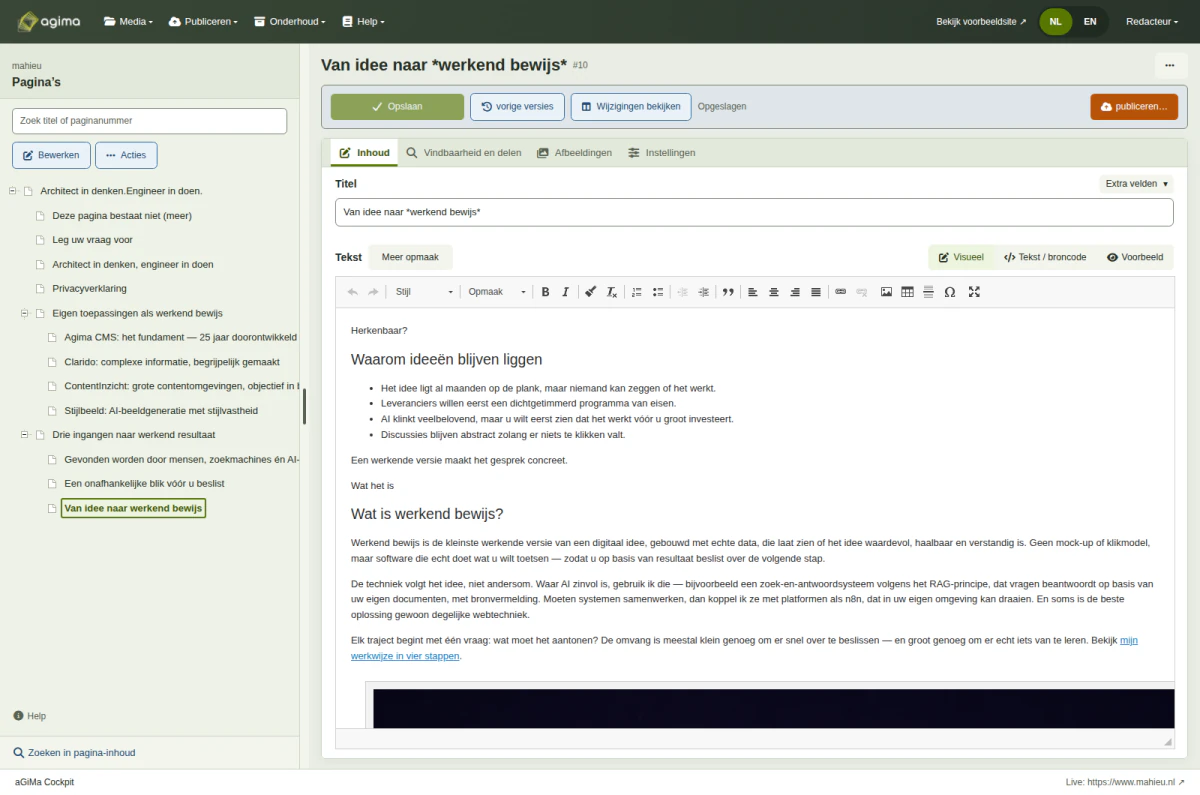Click the insert image icon
Image resolution: width=1200 pixels, height=795 pixels.
pos(886,292)
